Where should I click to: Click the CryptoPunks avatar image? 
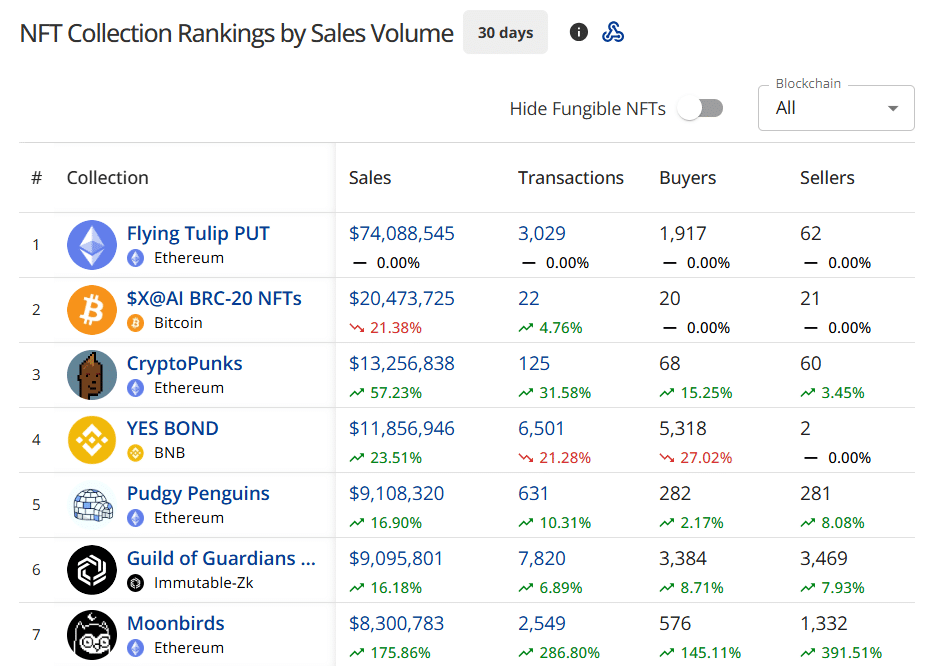click(x=92, y=375)
